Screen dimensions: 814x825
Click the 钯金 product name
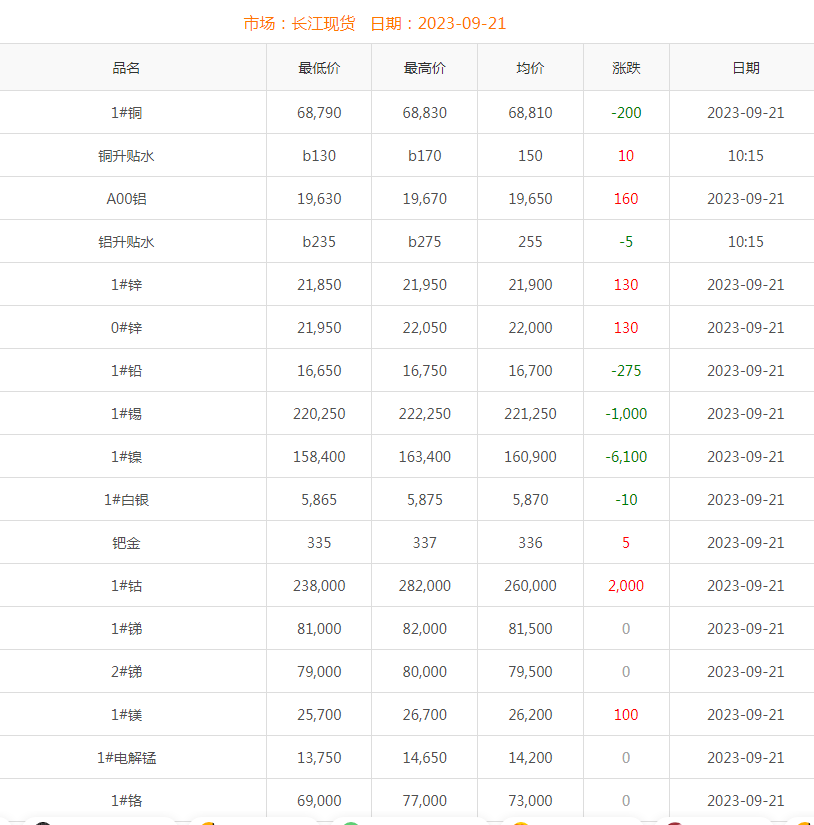click(126, 543)
